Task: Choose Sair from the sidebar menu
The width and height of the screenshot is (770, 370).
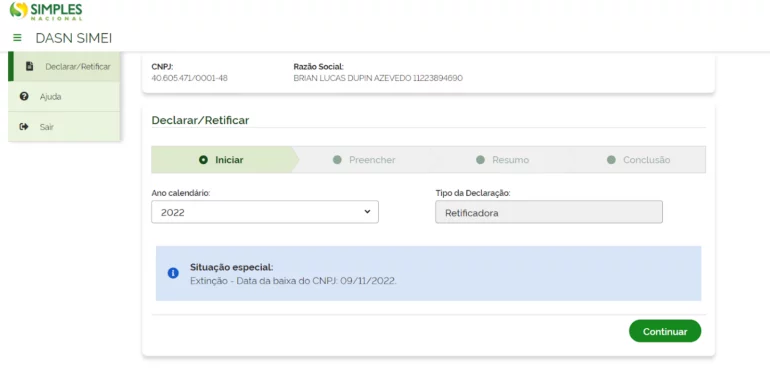Action: tap(64, 127)
